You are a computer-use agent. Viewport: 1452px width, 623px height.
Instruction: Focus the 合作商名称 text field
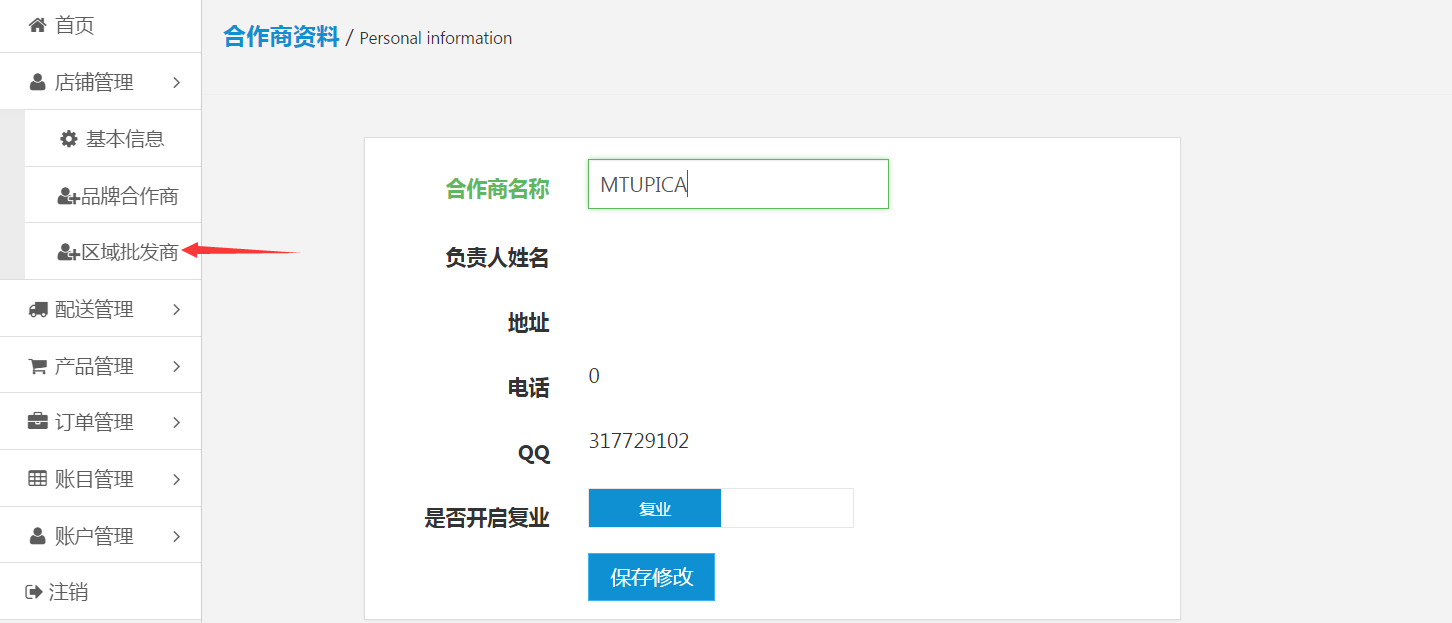737,185
